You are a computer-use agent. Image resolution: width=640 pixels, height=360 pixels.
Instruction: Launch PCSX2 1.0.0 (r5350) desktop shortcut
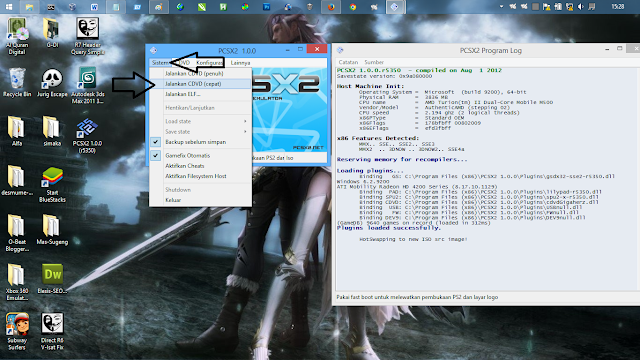click(x=87, y=136)
